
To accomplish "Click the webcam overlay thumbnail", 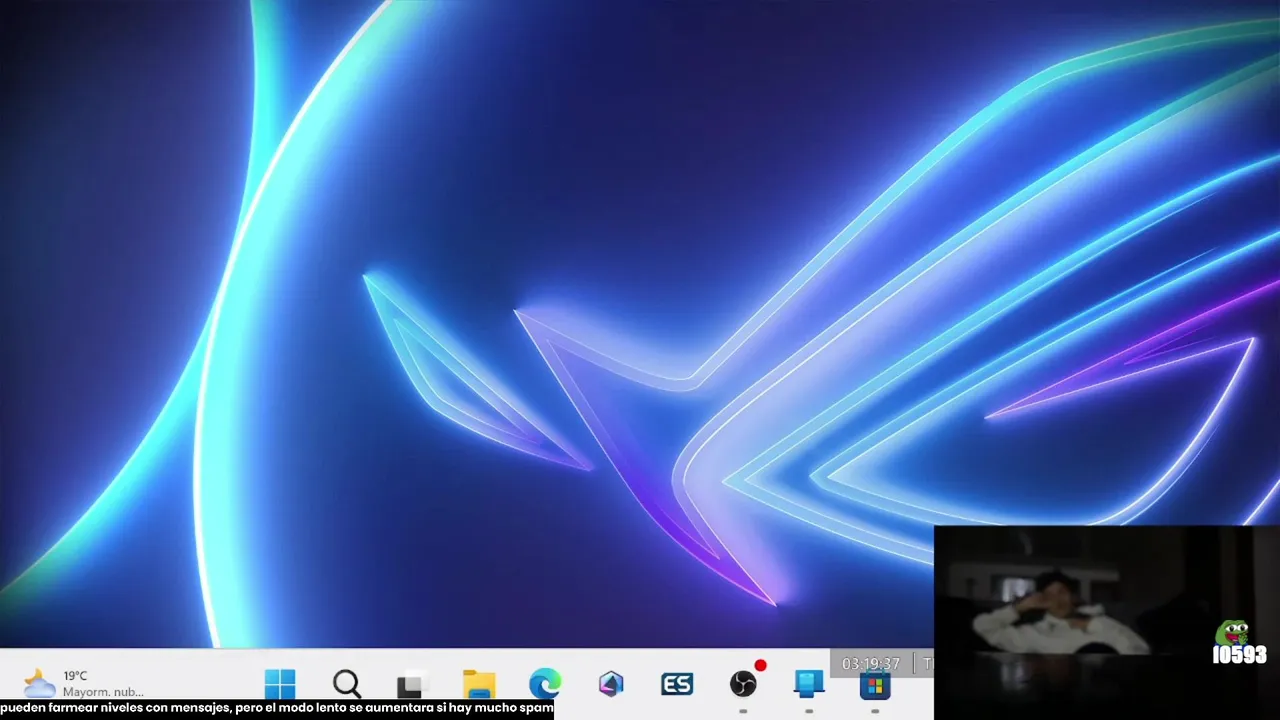I will point(1107,622).
